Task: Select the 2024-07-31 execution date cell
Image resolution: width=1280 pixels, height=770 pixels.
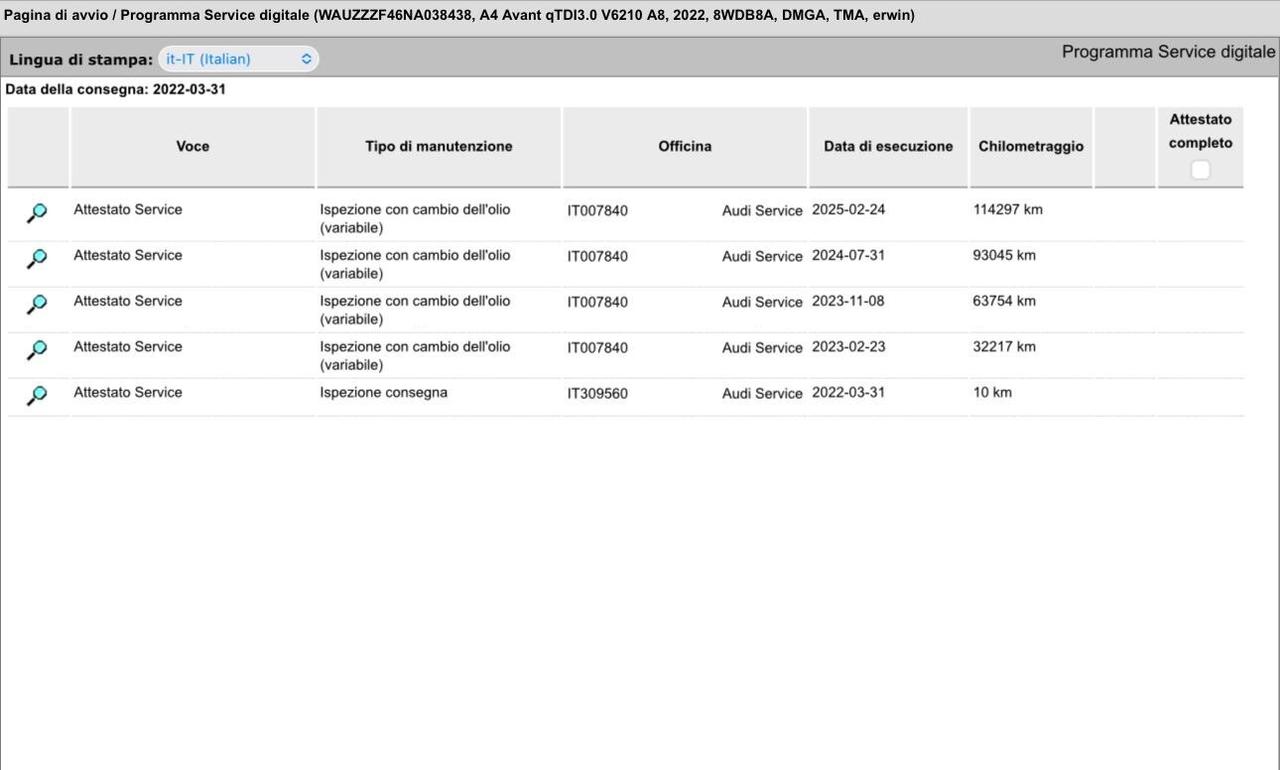Action: click(848, 256)
